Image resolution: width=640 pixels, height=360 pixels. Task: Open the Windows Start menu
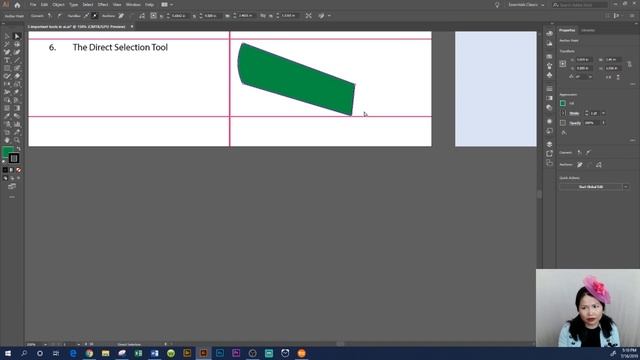coord(8,353)
